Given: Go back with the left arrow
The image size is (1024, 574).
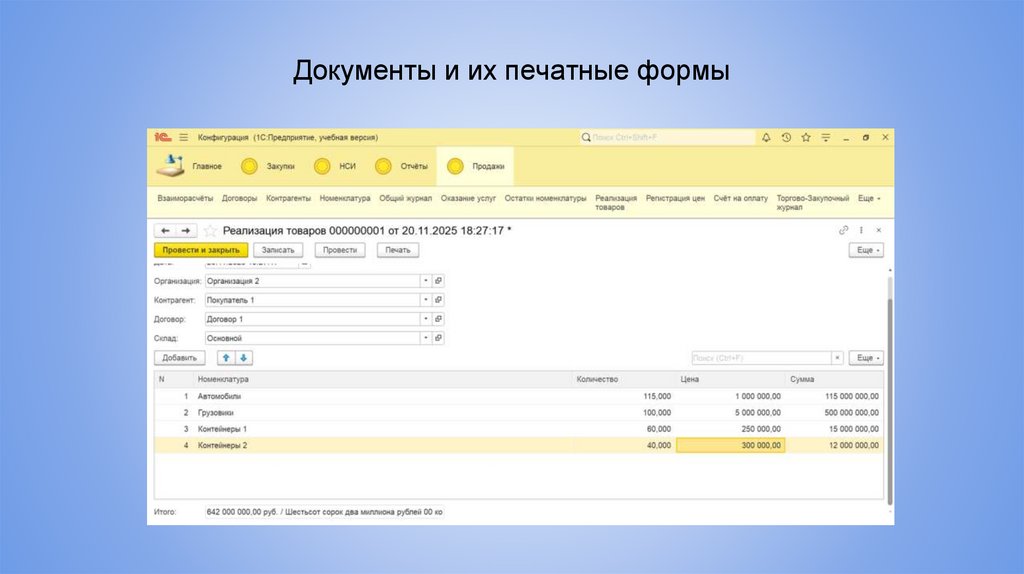Looking at the screenshot, I should point(165,231).
